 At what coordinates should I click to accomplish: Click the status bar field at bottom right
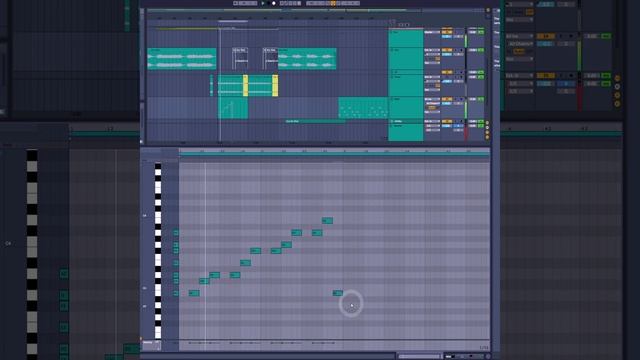pos(419,356)
